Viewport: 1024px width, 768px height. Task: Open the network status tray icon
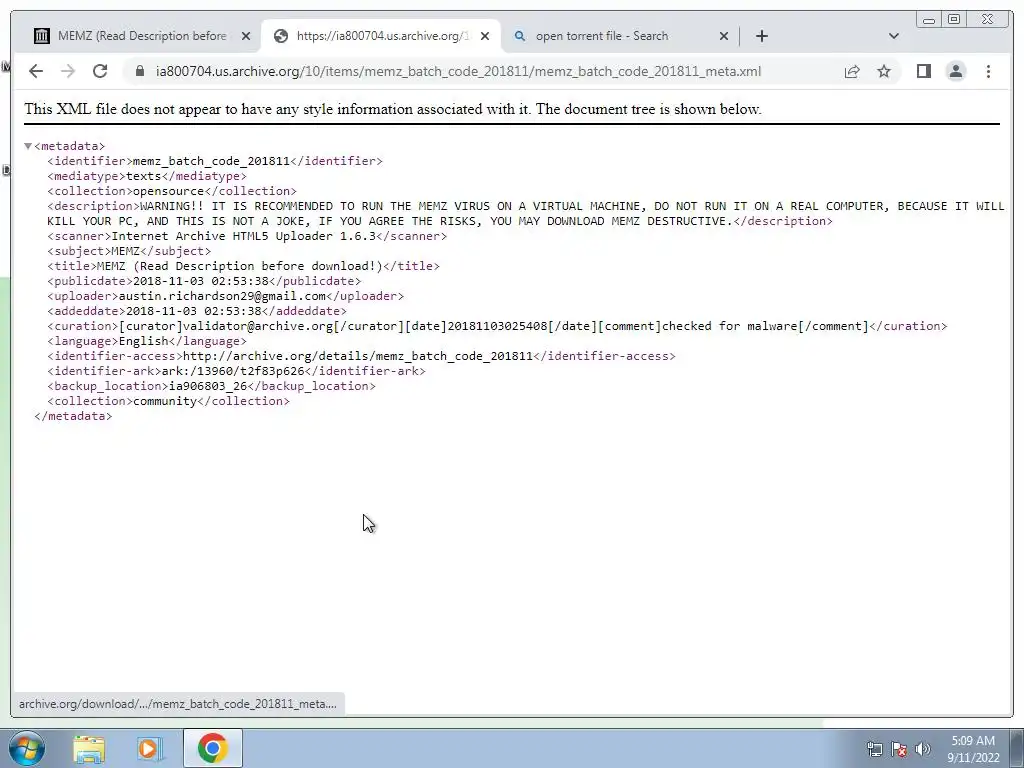click(874, 749)
